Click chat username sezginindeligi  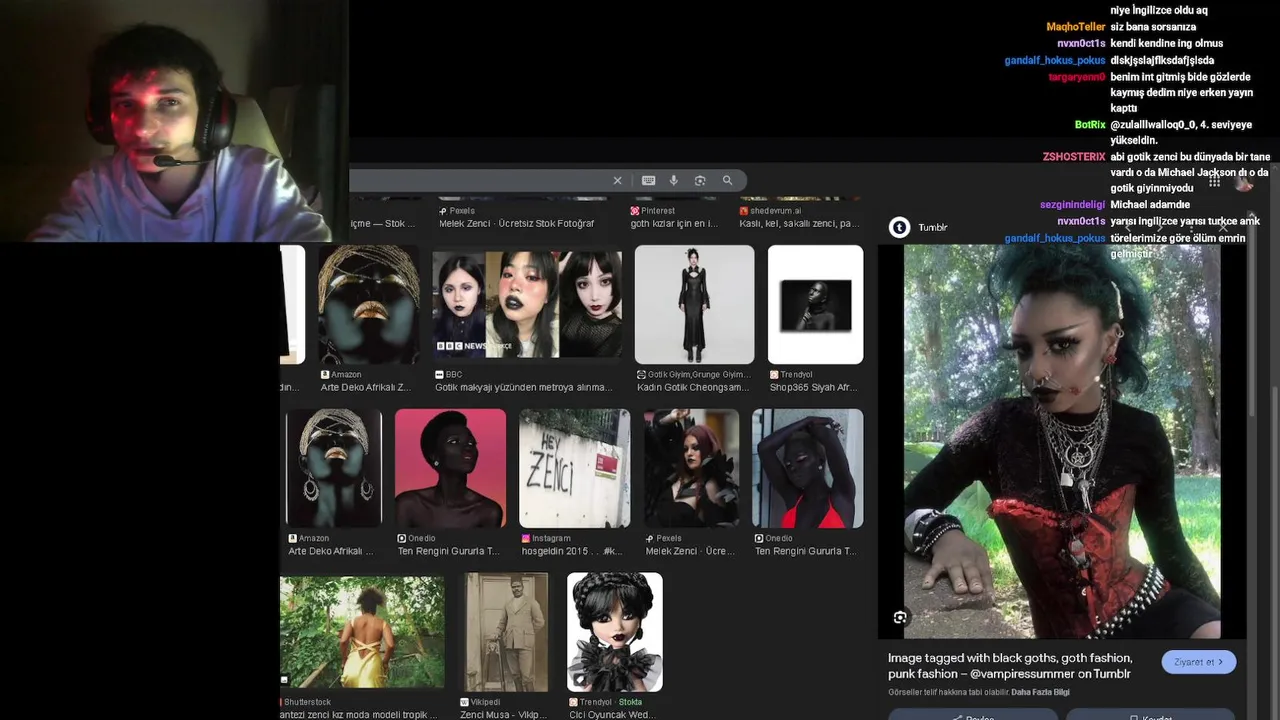point(1073,205)
